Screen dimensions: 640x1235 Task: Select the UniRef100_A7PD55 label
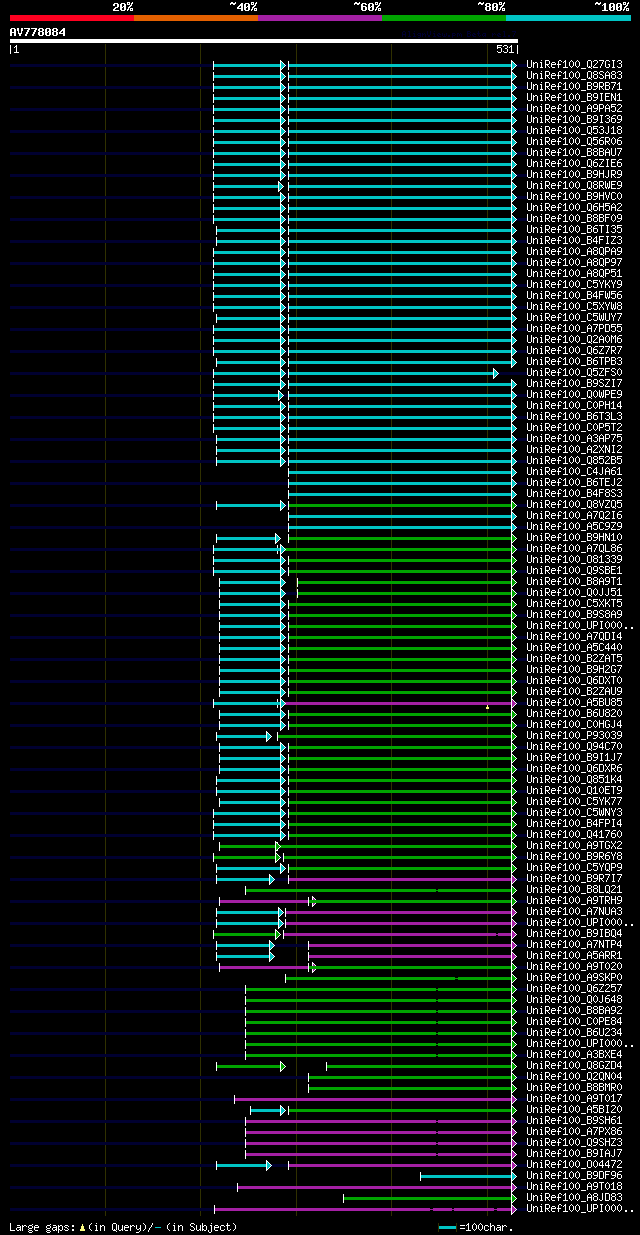click(574, 328)
